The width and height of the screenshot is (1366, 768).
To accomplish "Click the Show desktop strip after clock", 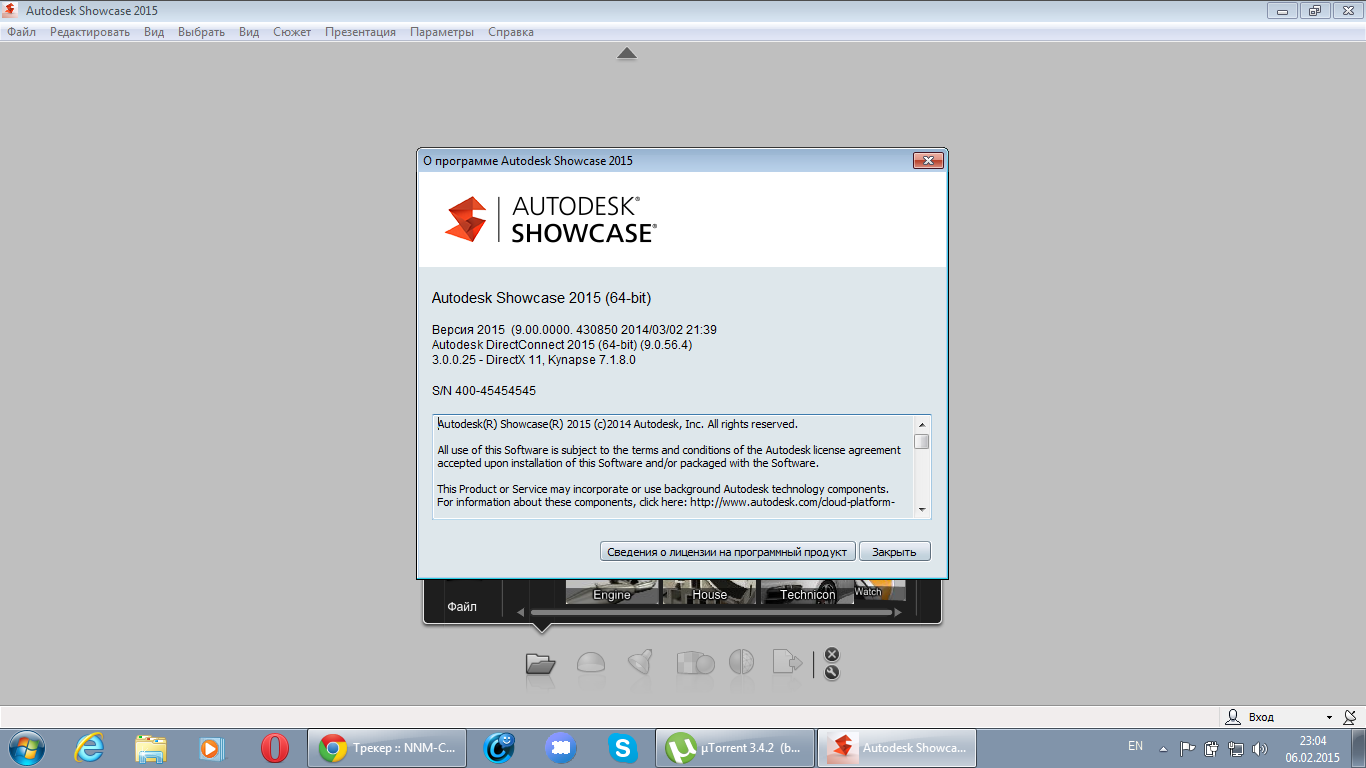I will (1359, 748).
